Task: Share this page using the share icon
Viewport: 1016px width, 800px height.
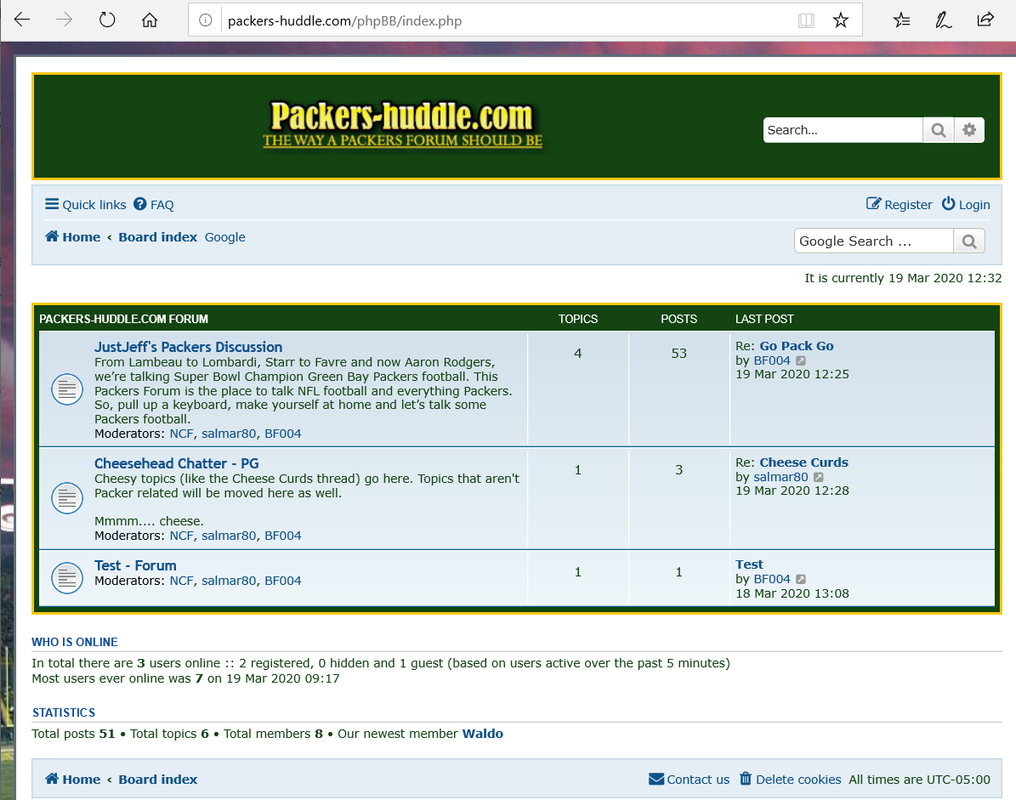Action: click(x=985, y=20)
